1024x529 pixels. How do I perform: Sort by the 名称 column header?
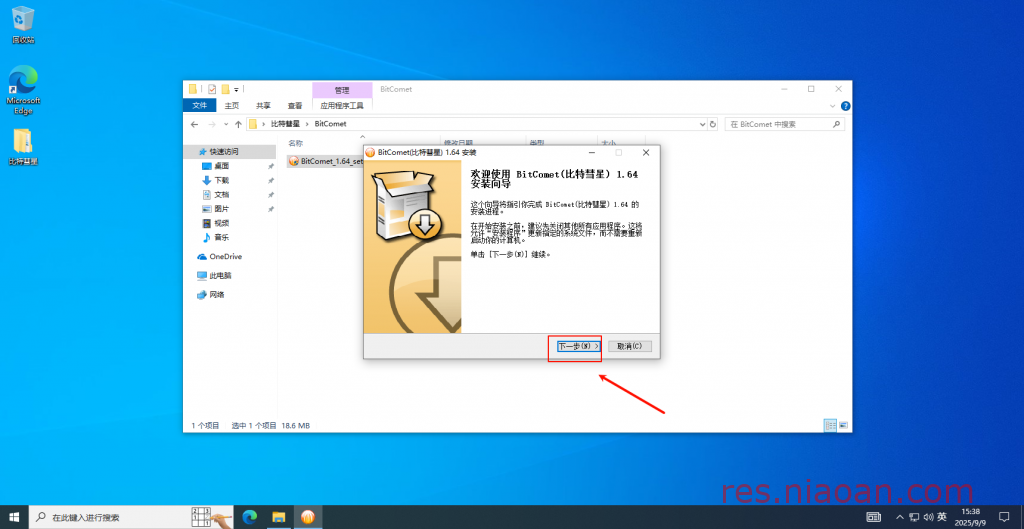(296, 143)
